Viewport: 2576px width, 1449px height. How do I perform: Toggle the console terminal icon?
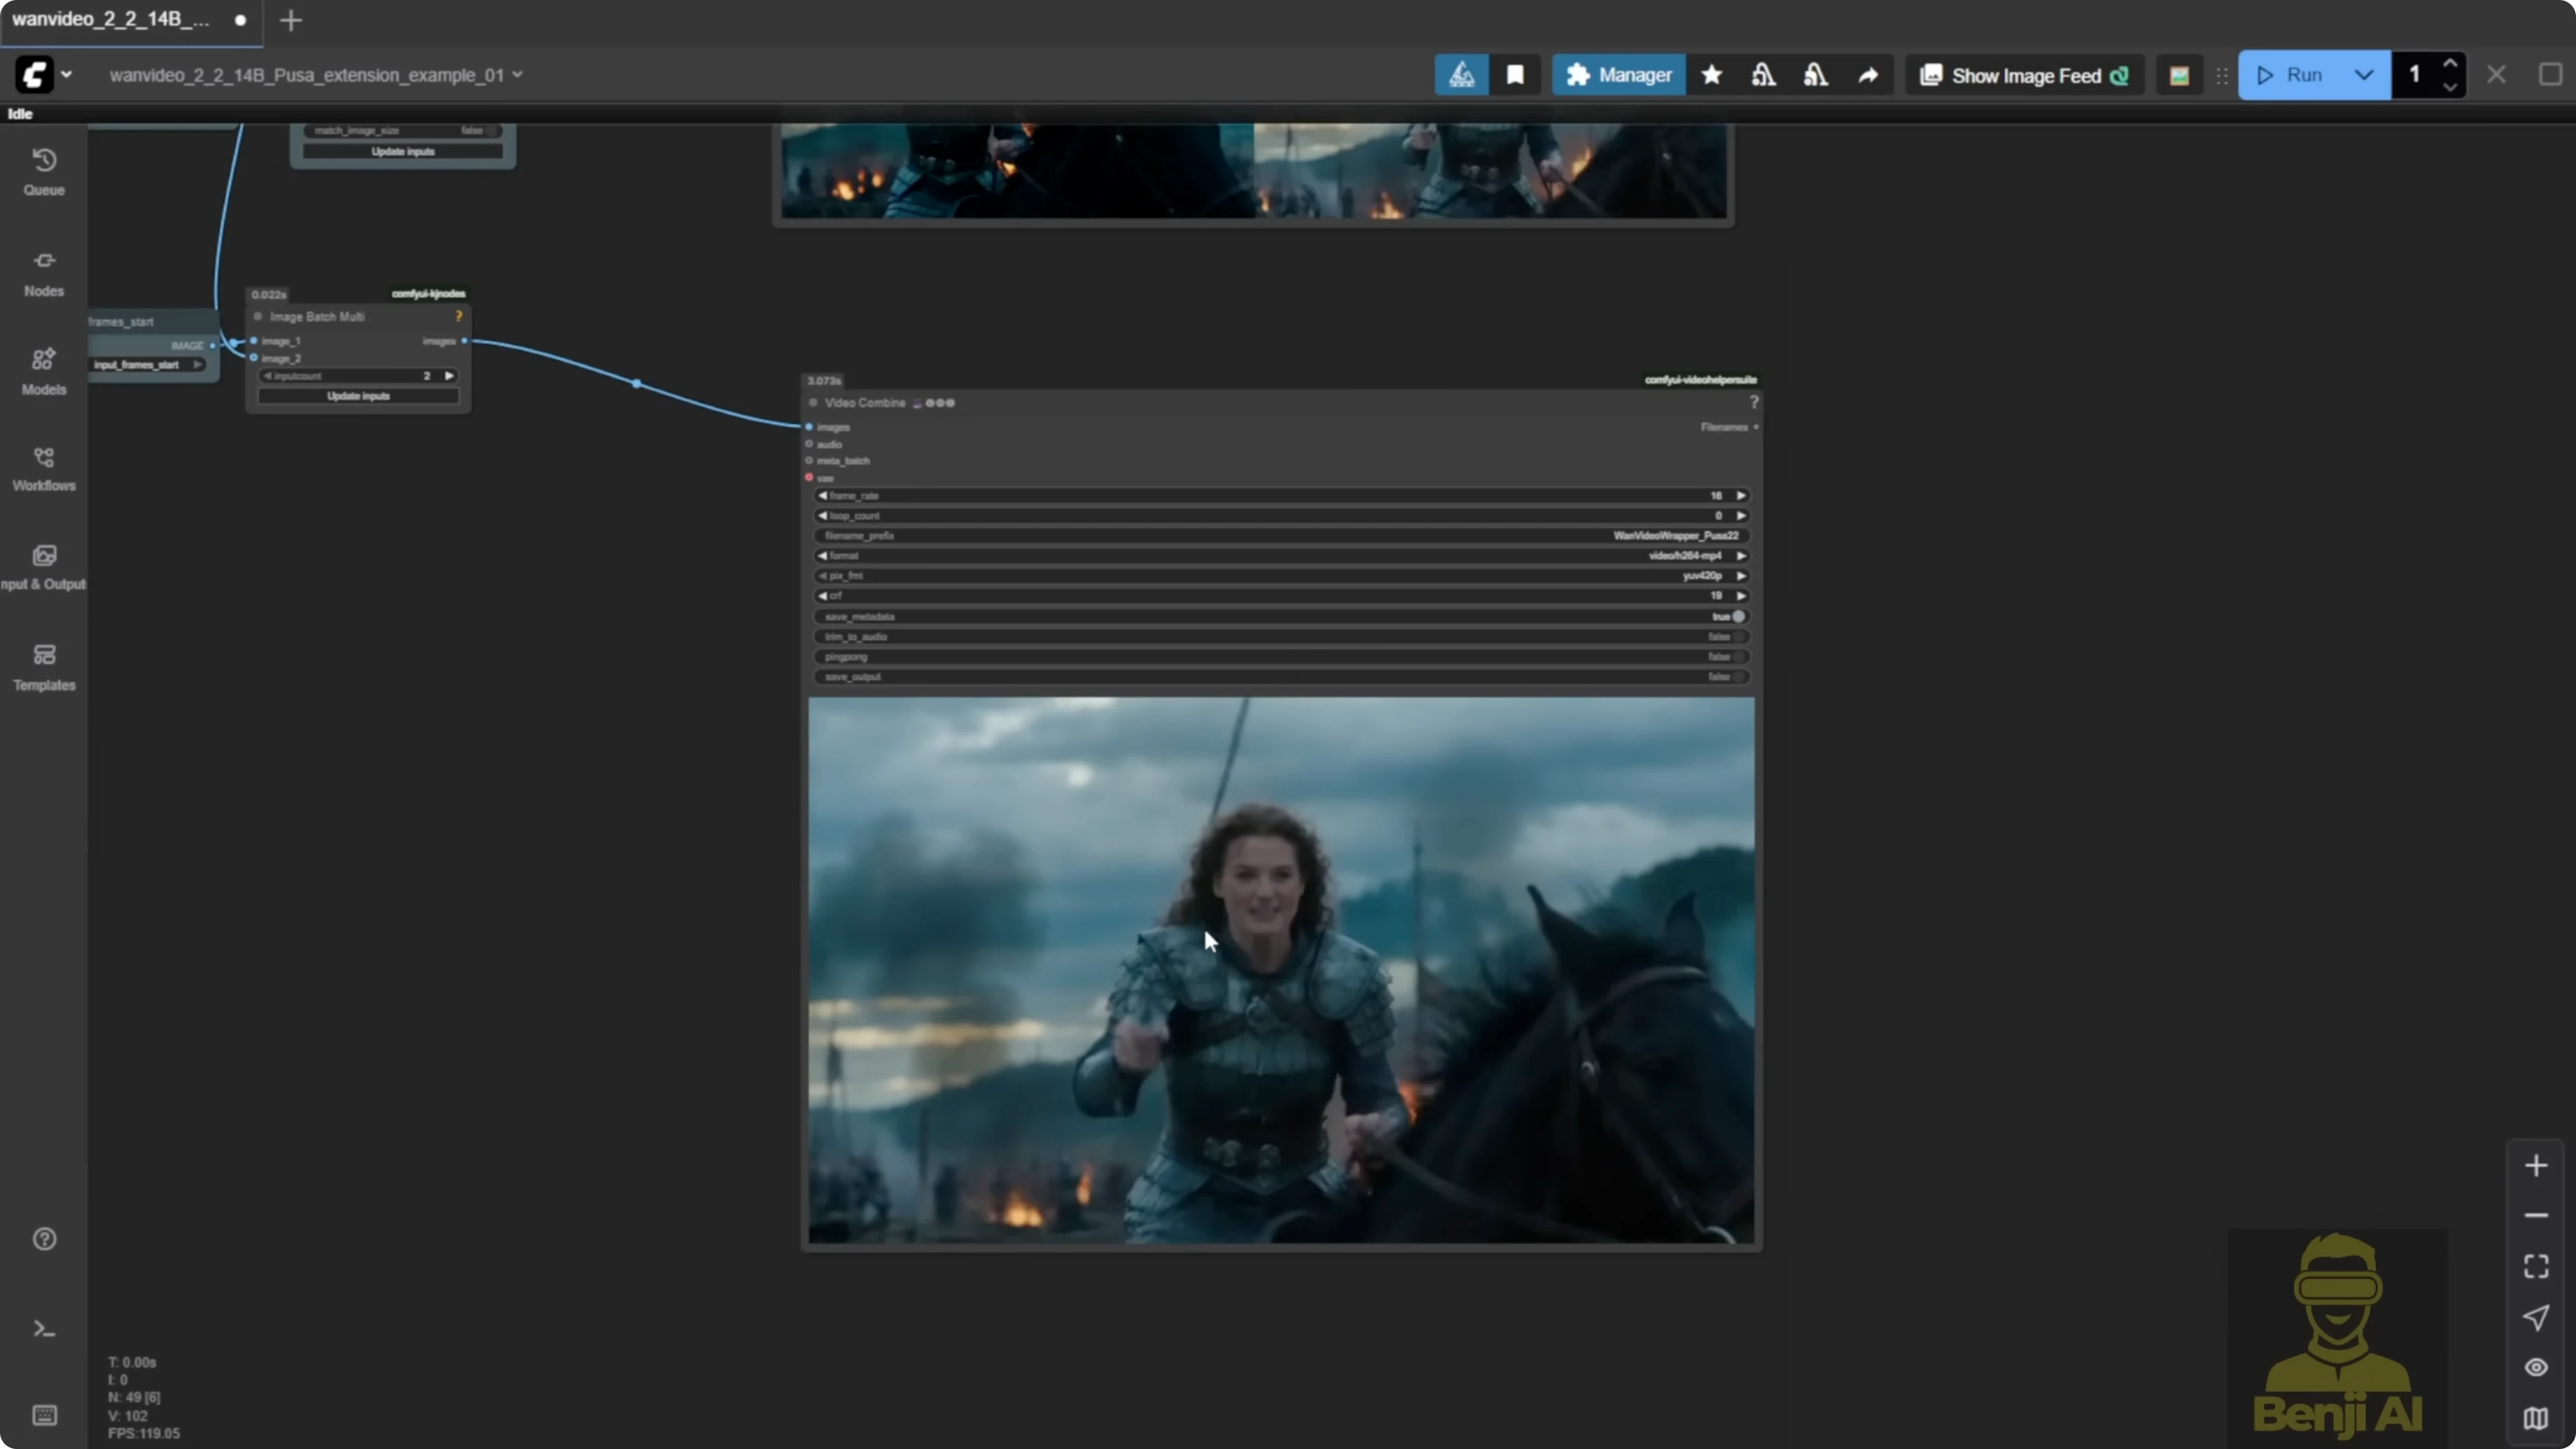[44, 1328]
